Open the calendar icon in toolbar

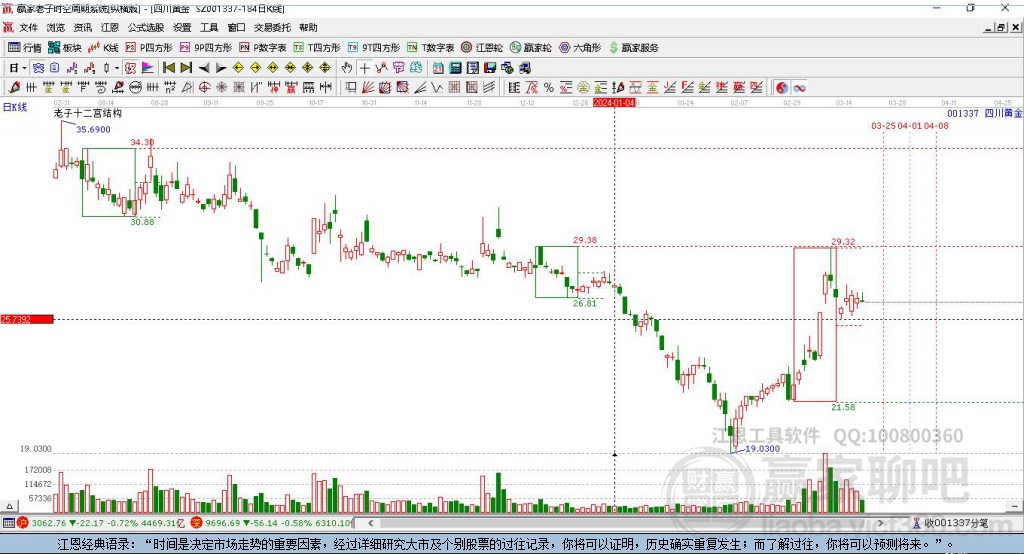point(438,68)
